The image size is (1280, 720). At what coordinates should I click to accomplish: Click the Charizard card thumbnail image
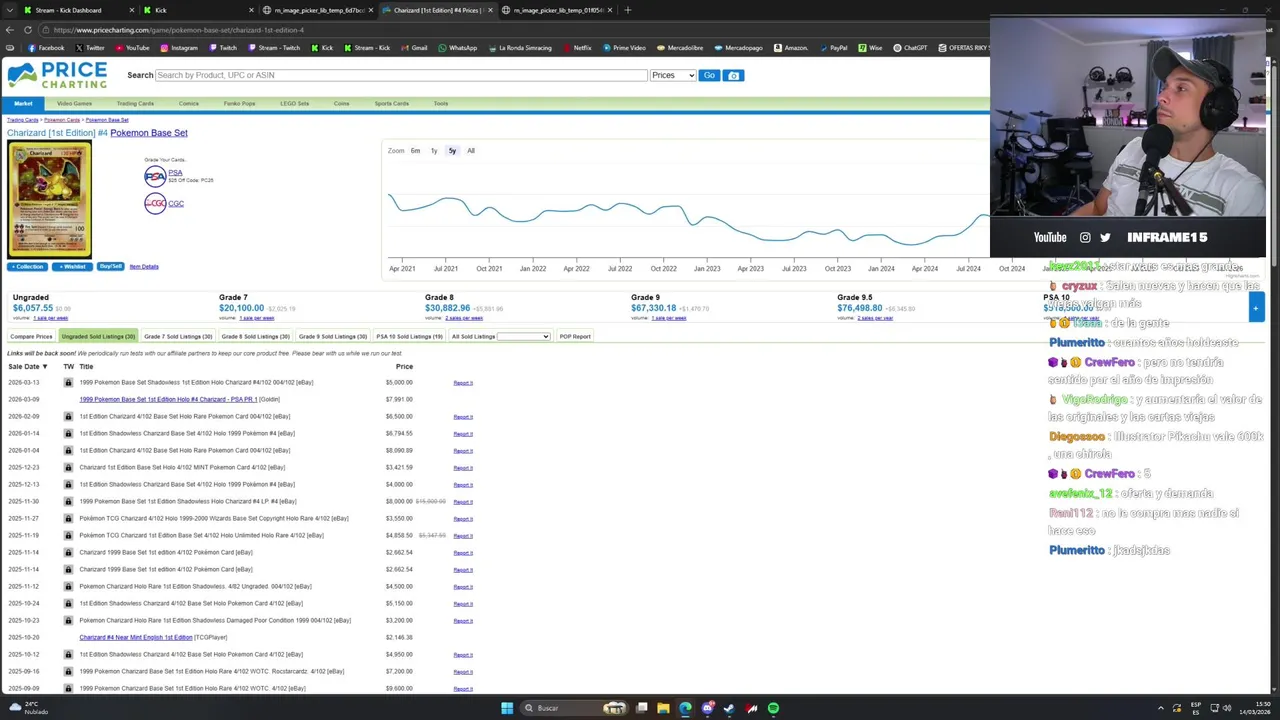49,200
